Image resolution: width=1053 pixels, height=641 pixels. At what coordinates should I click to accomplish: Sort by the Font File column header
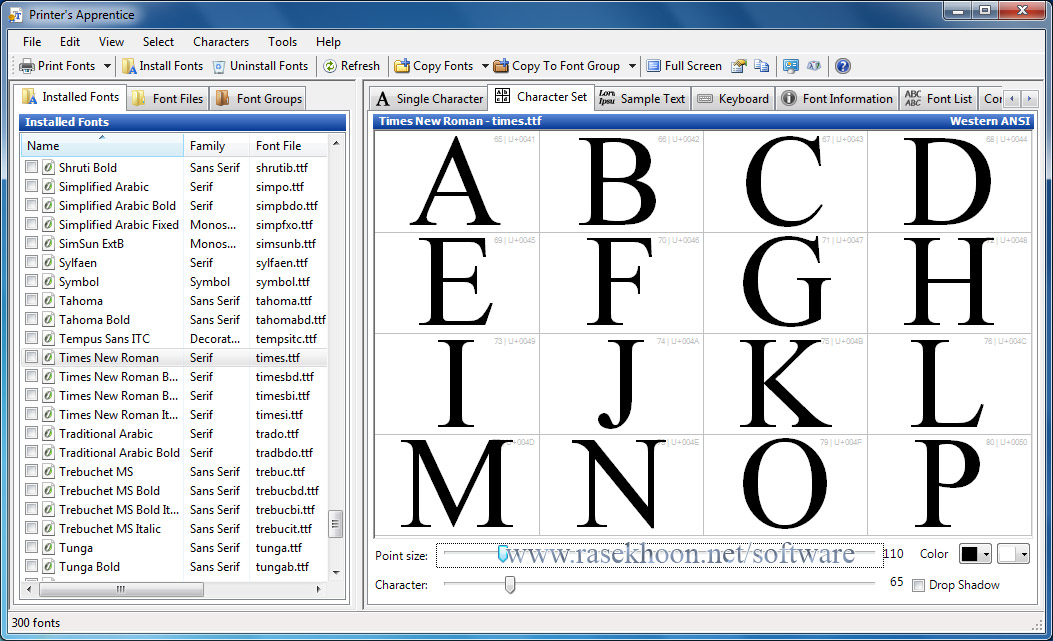coord(289,145)
